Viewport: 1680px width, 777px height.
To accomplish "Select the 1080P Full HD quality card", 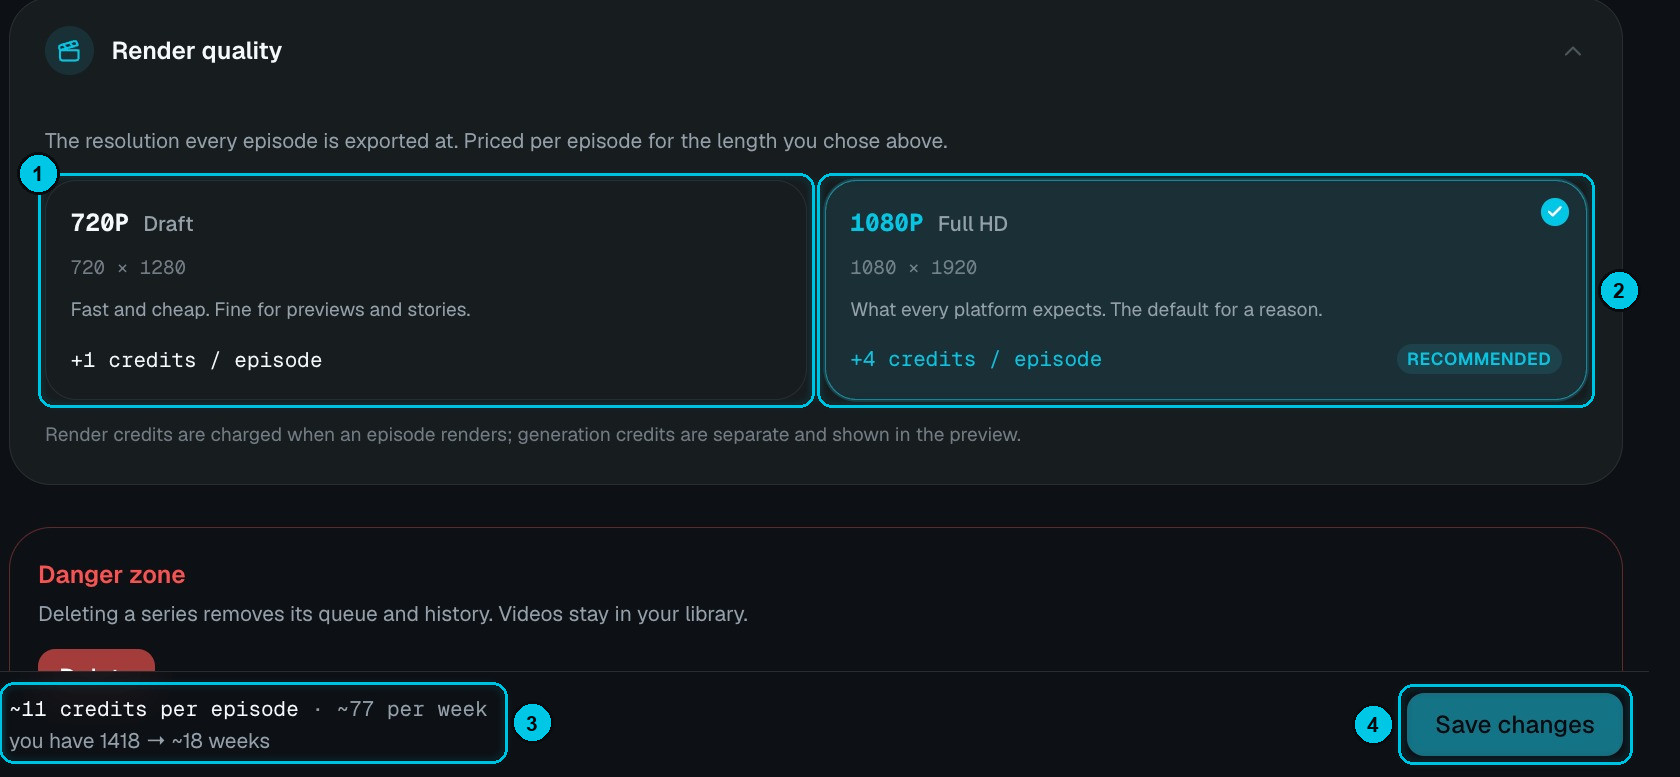I will [1206, 290].
